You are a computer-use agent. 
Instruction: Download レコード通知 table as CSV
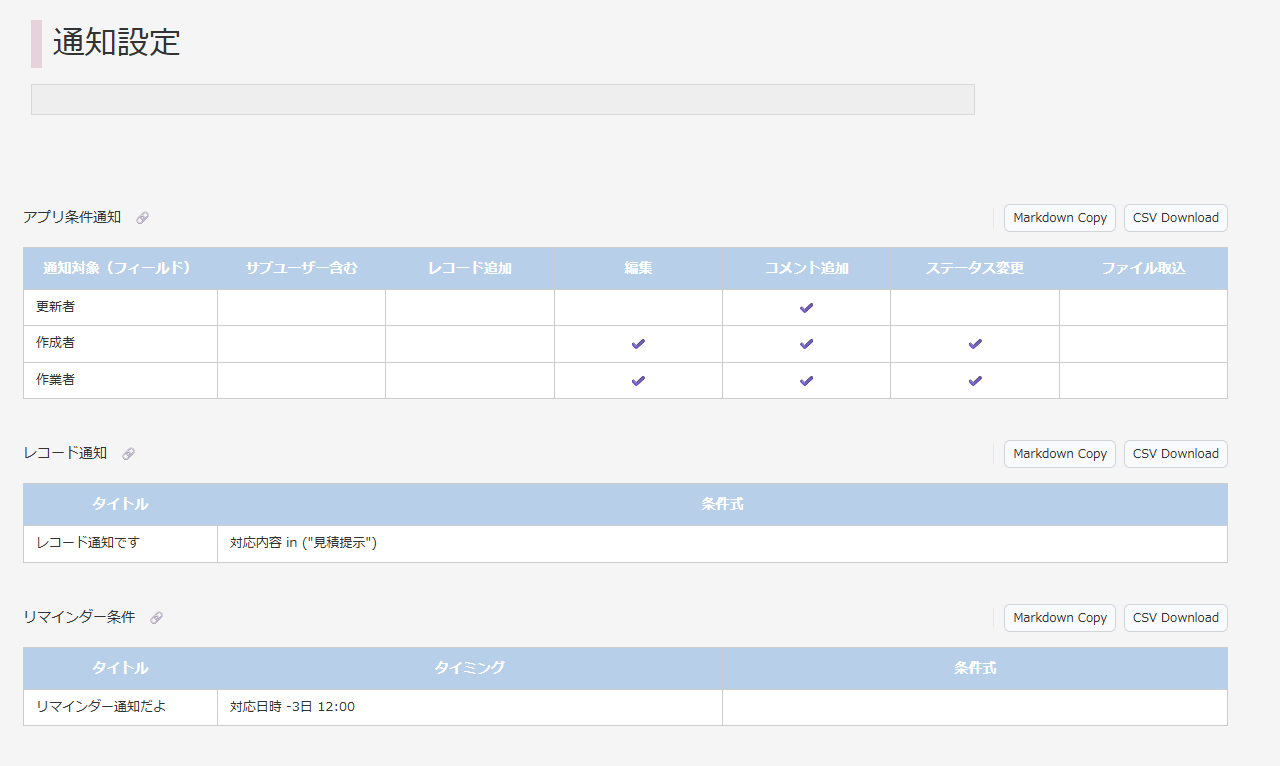click(1176, 454)
